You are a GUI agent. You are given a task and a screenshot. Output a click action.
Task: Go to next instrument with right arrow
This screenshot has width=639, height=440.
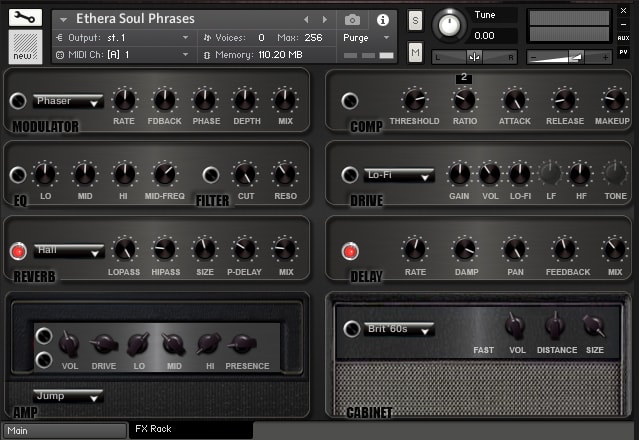pyautogui.click(x=324, y=19)
